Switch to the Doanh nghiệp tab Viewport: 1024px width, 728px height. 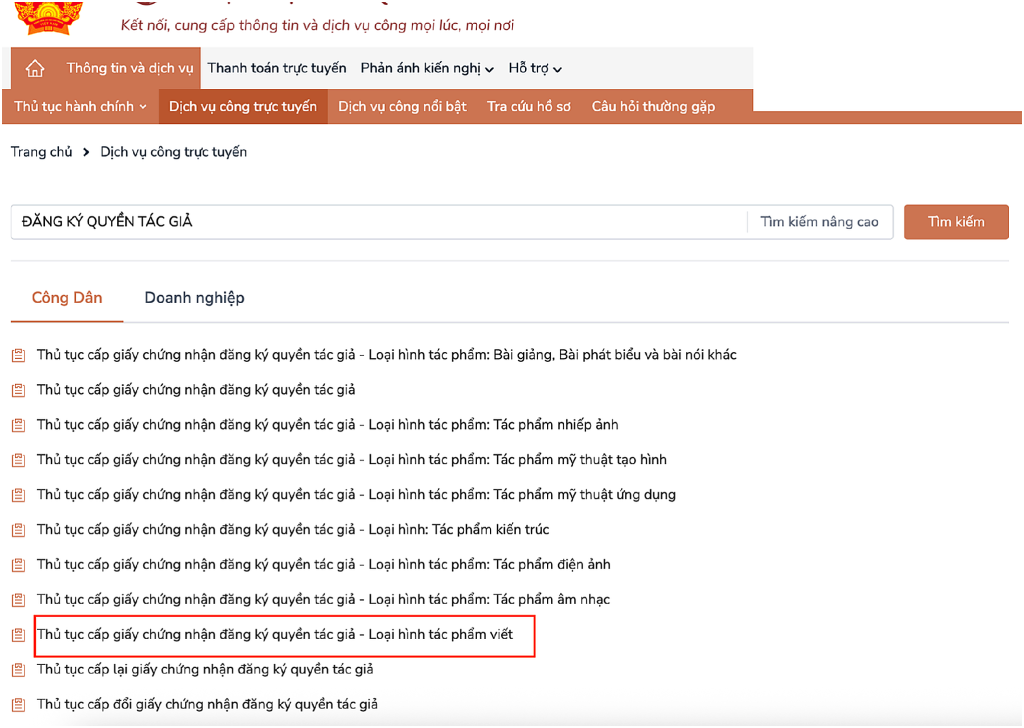(x=195, y=298)
